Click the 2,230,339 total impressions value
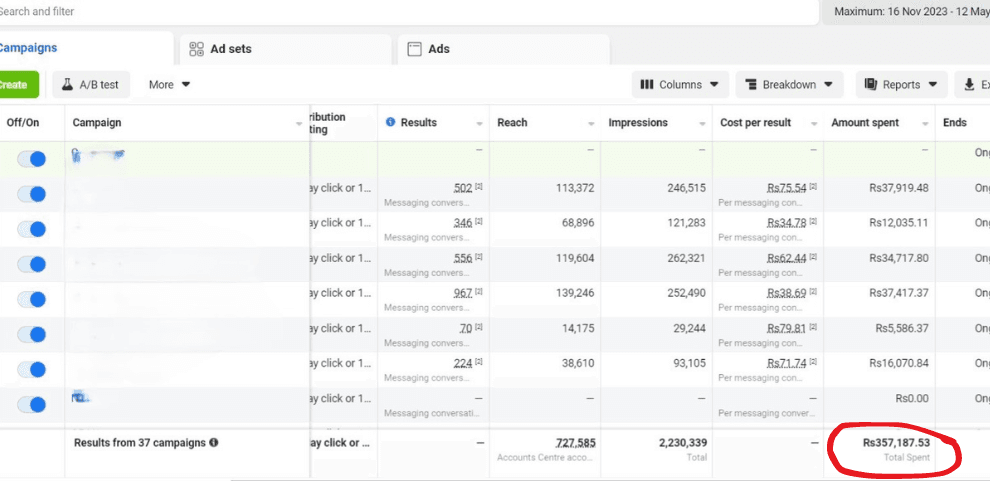 [x=683, y=443]
